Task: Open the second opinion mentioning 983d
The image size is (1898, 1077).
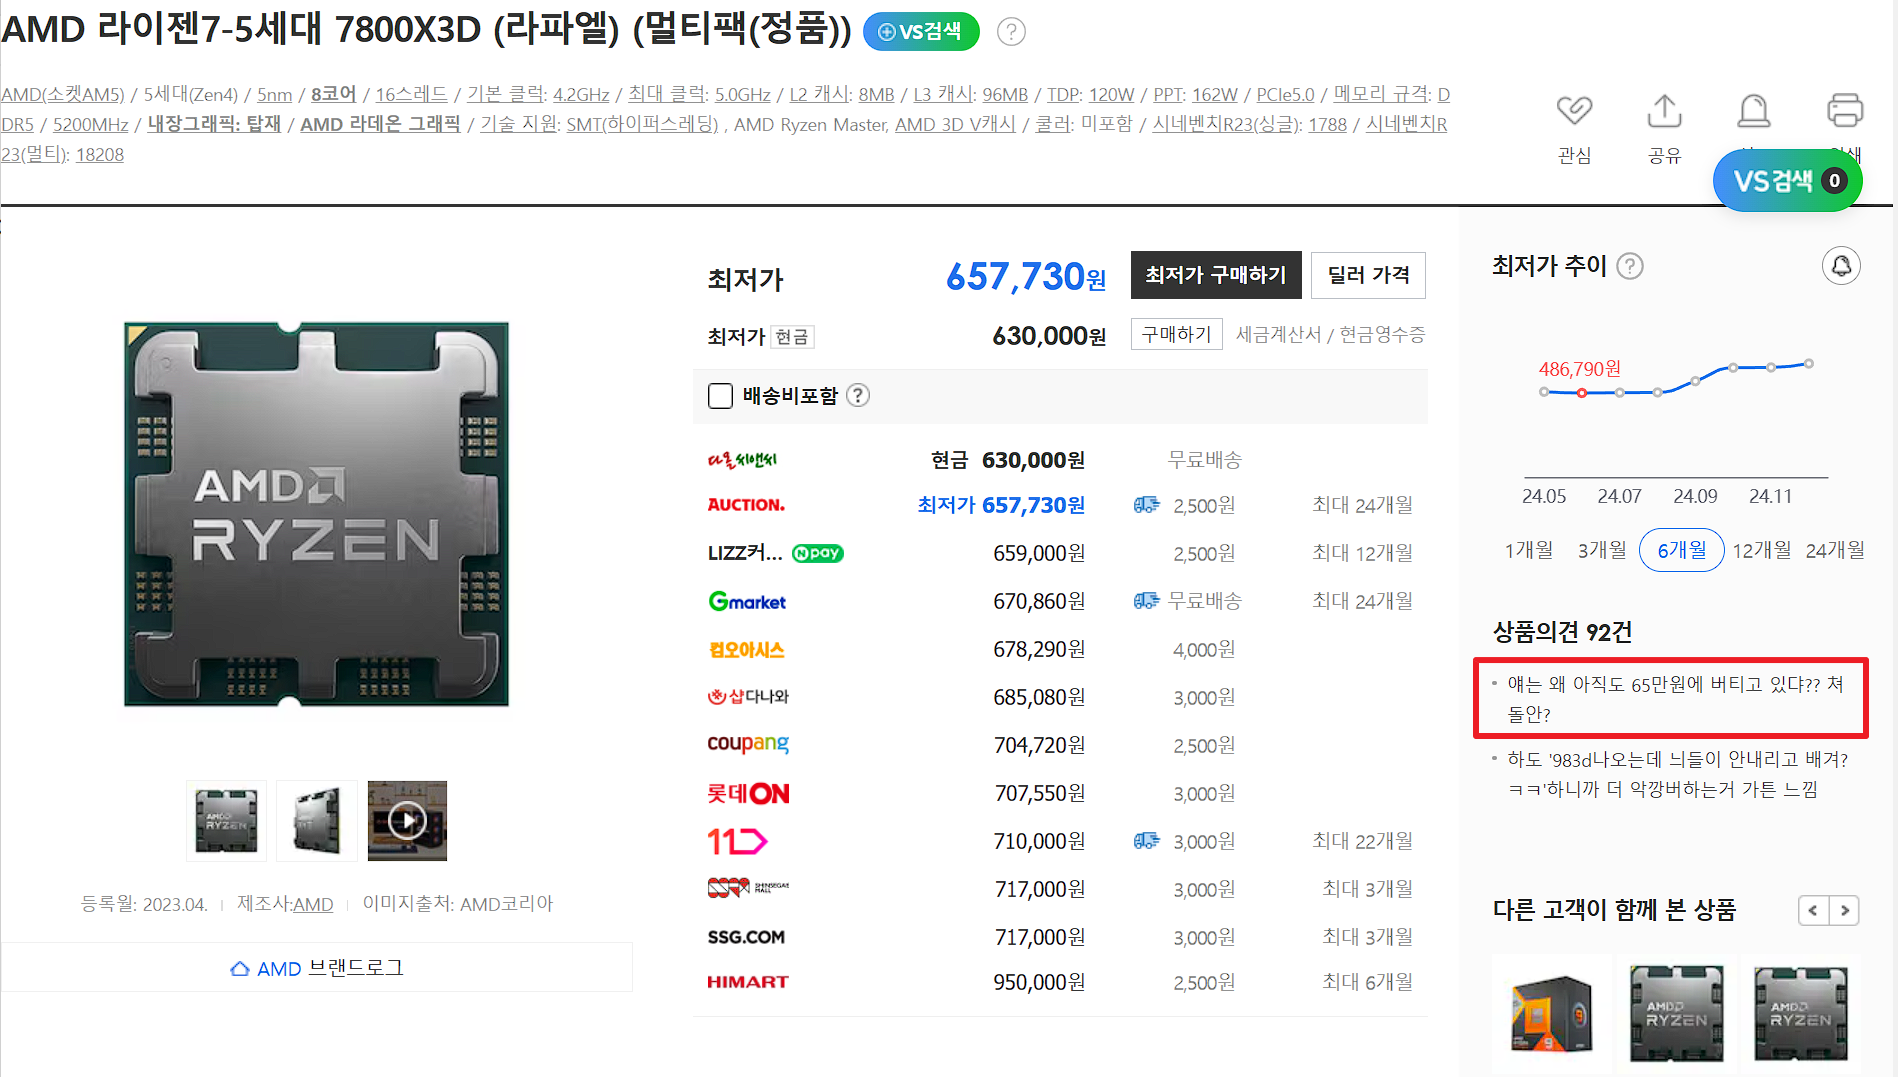Action: pyautogui.click(x=1677, y=774)
